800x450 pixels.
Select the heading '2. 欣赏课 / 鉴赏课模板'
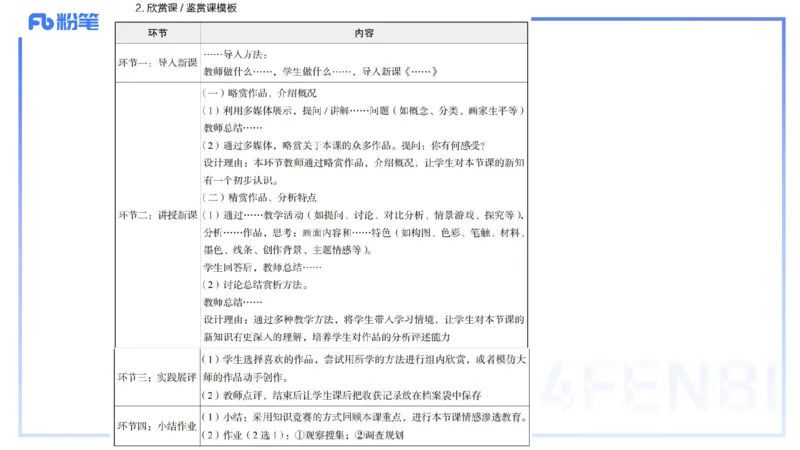pyautogui.click(x=186, y=8)
